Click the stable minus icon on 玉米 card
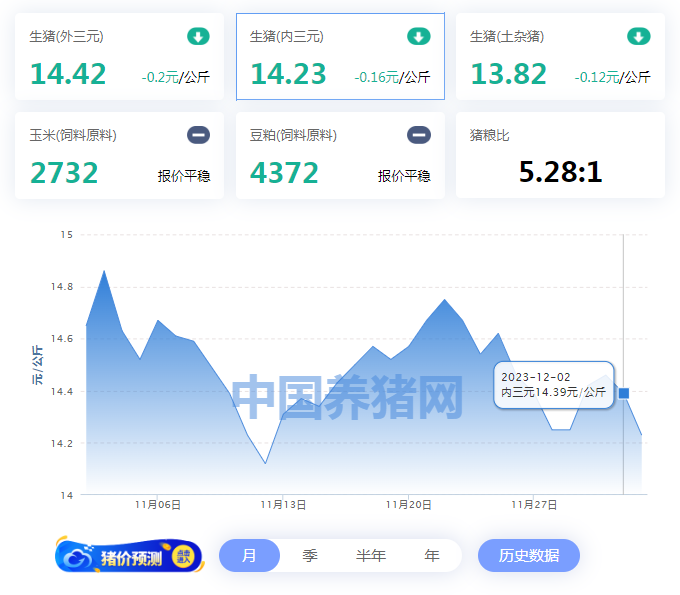Screen dimensions: 680x595 point(198,135)
